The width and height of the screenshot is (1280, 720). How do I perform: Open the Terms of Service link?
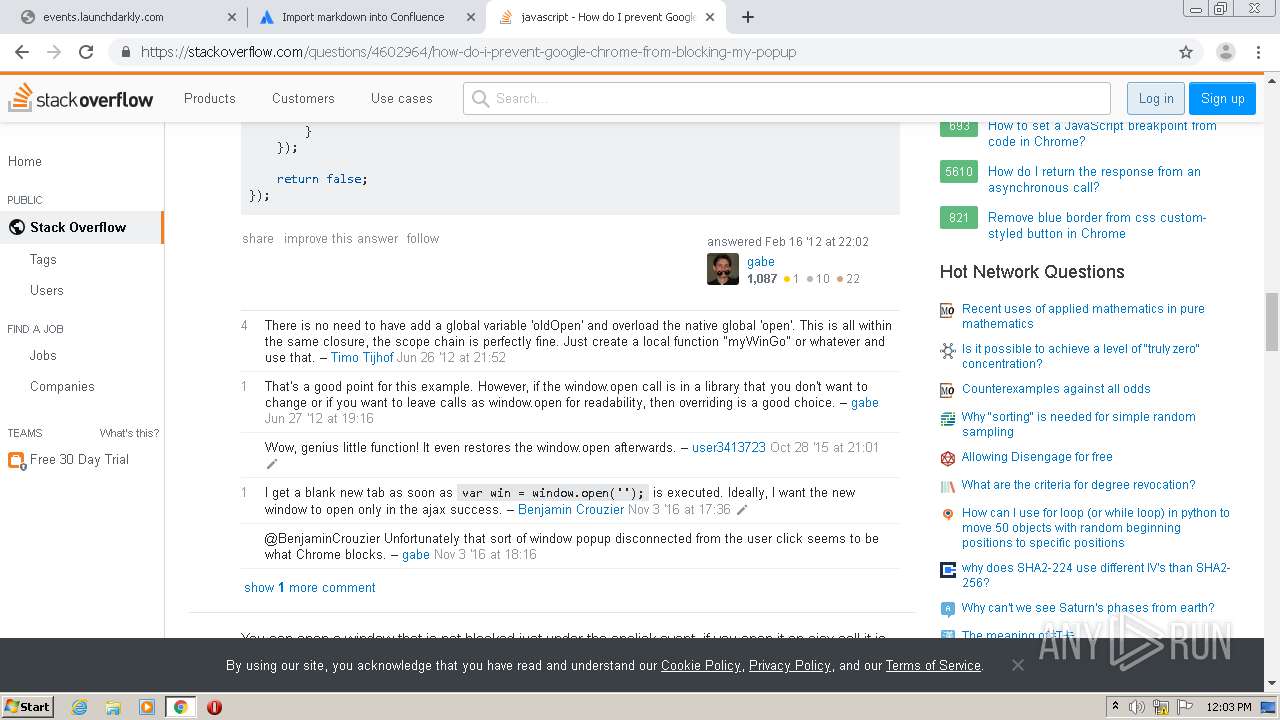pos(933,665)
